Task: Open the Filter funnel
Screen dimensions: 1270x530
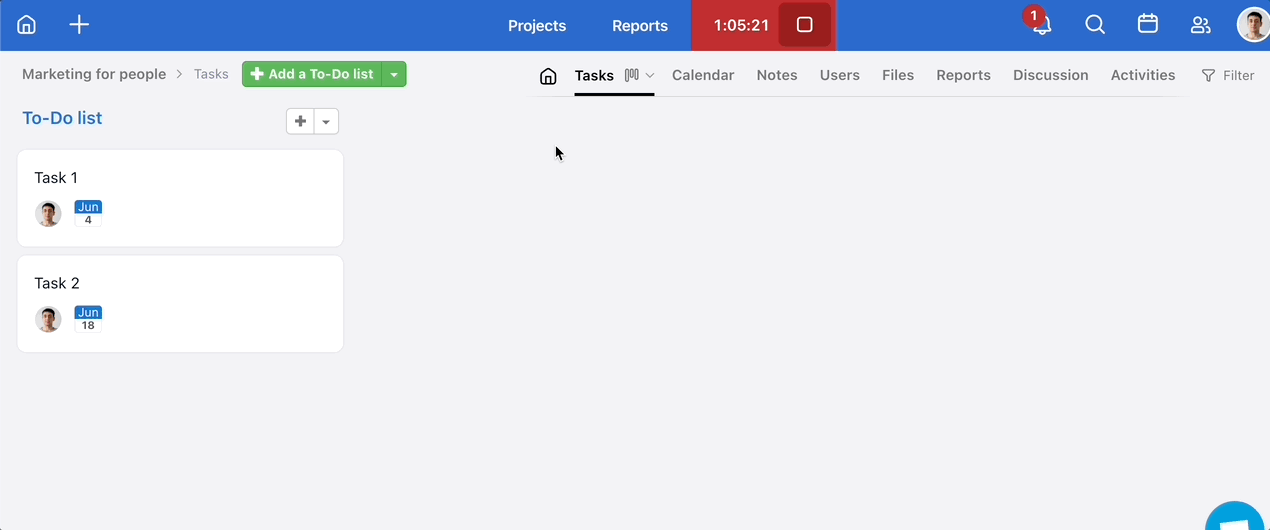Action: click(1227, 75)
